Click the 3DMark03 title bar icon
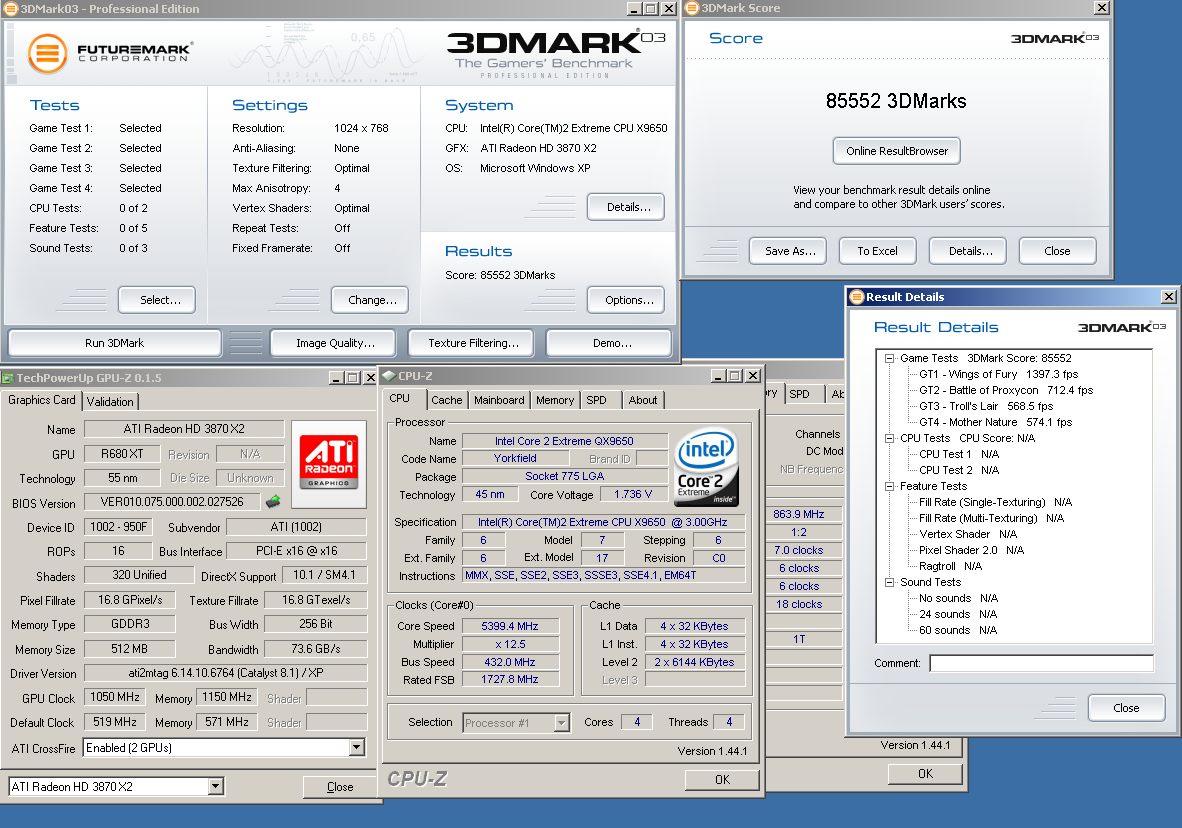This screenshot has width=1182, height=828. (x=11, y=8)
